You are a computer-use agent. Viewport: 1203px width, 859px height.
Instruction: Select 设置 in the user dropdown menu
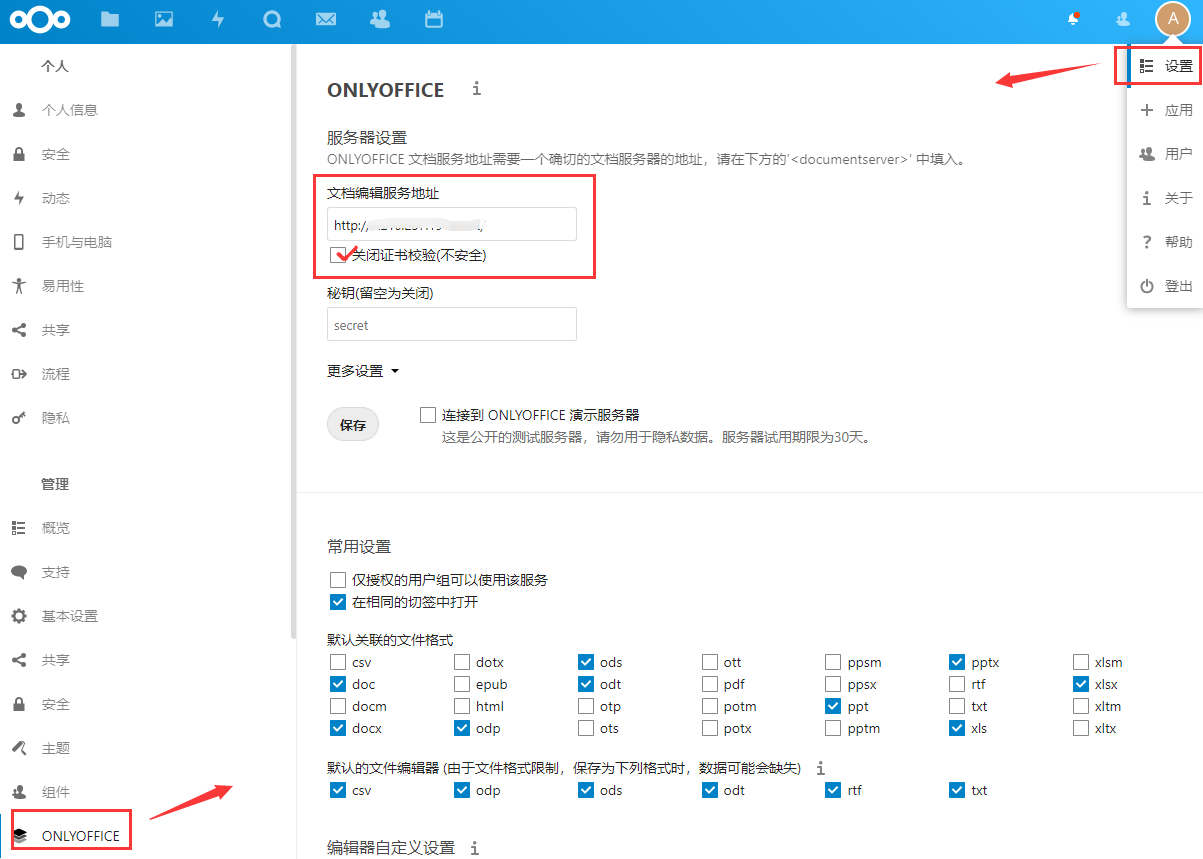pos(1166,66)
